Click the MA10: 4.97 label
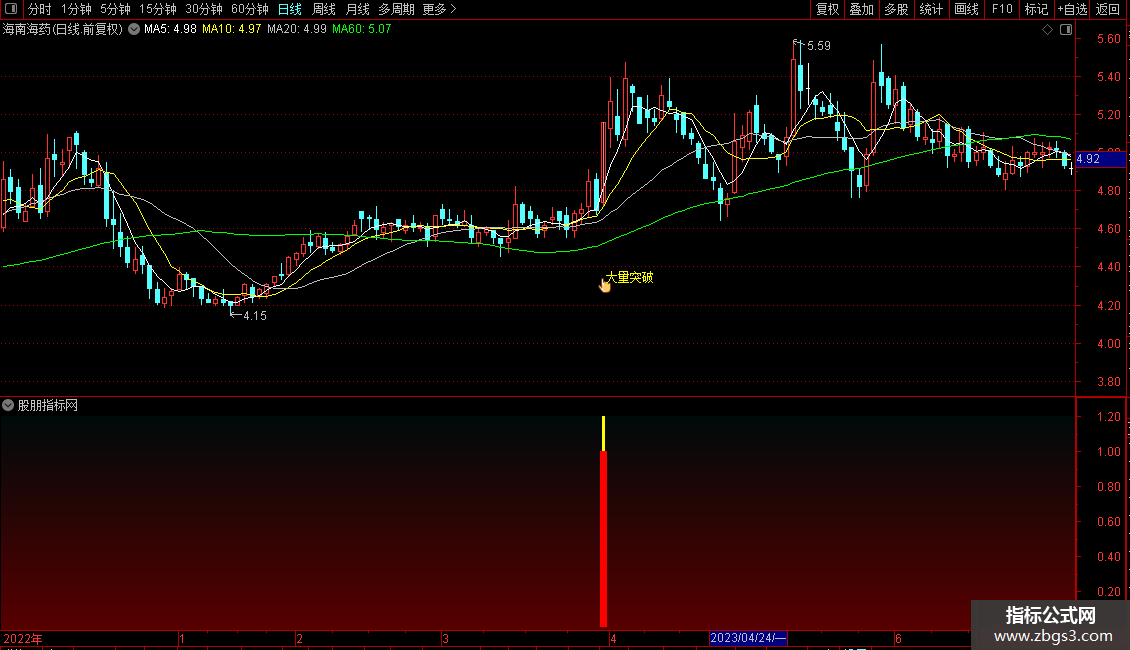The height and width of the screenshot is (650, 1130). (231, 29)
